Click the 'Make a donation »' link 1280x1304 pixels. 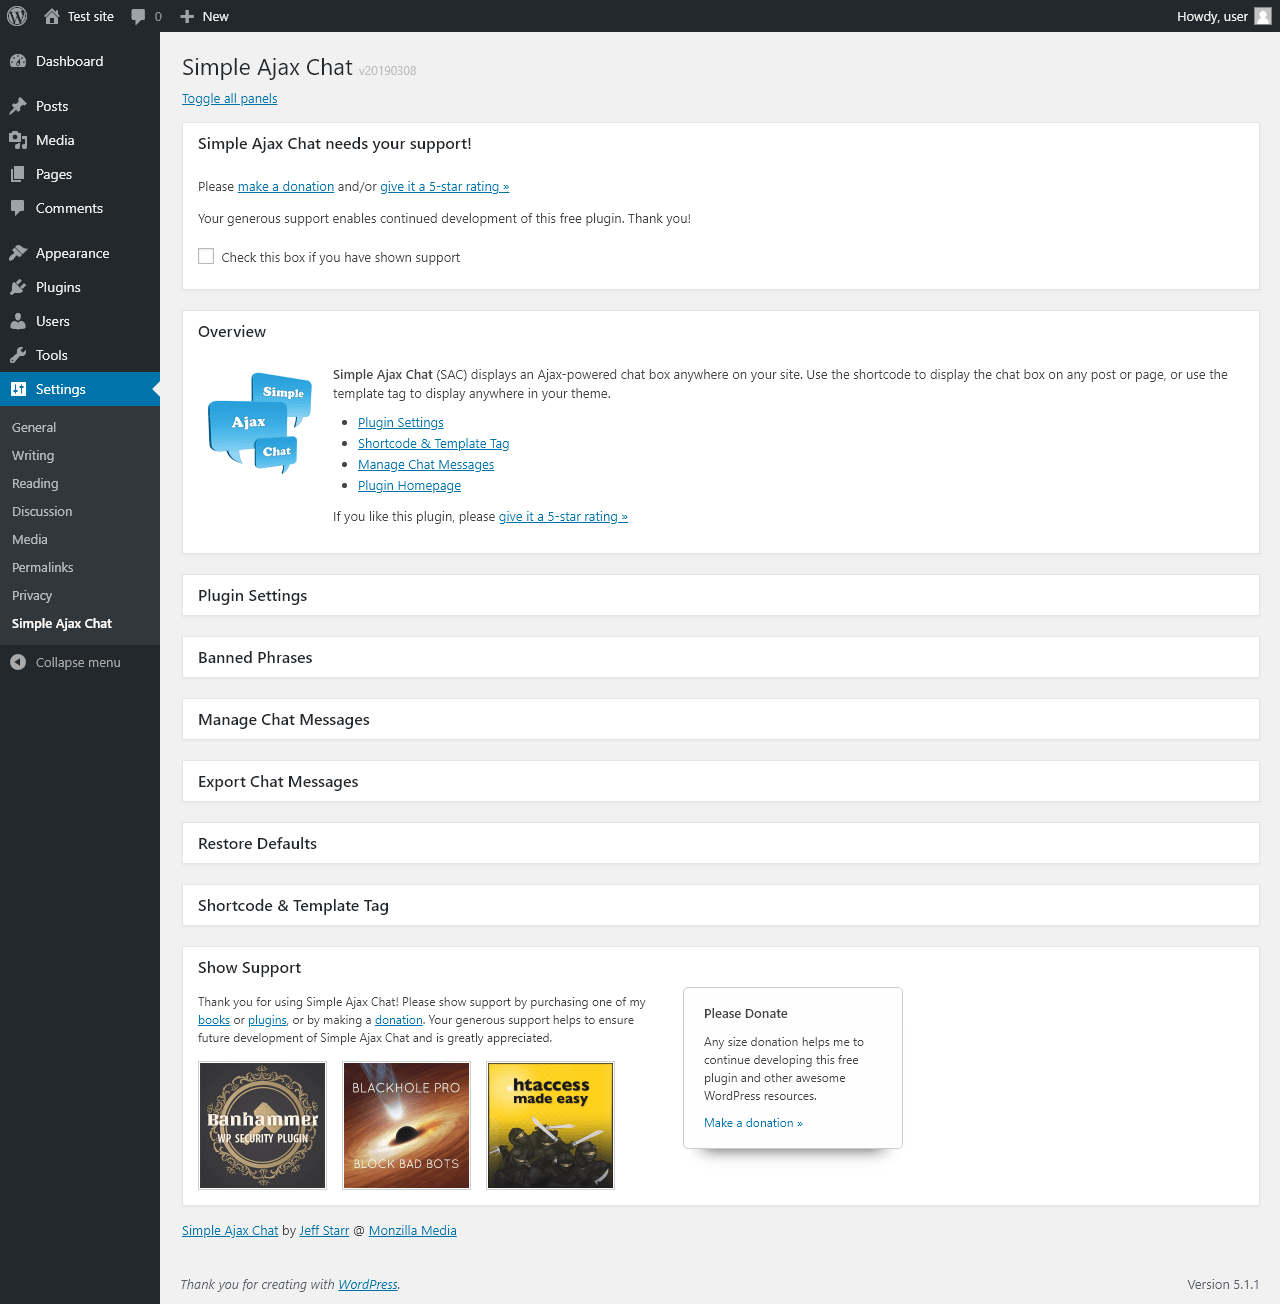[x=753, y=1123]
